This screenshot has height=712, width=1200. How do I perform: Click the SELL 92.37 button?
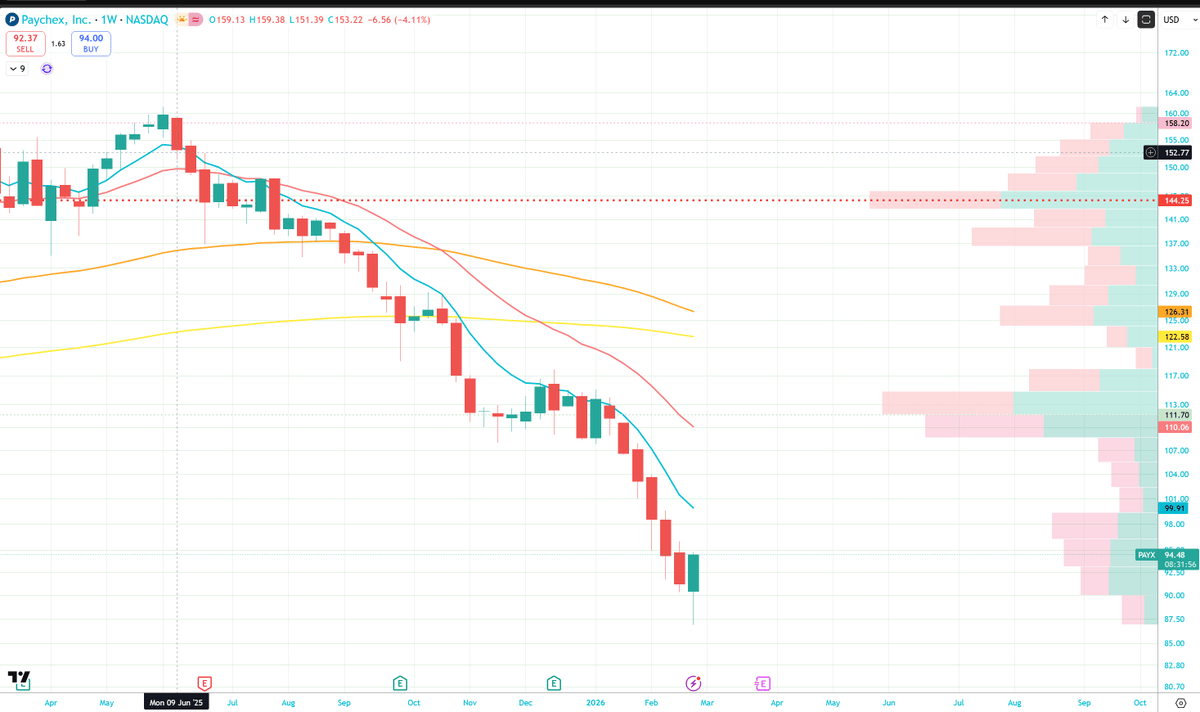(x=25, y=43)
